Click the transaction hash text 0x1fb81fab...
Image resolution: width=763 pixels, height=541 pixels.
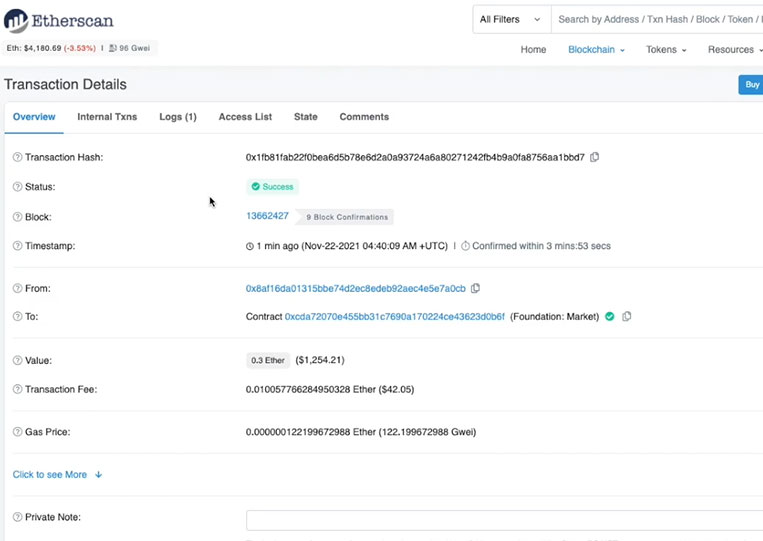(415, 157)
